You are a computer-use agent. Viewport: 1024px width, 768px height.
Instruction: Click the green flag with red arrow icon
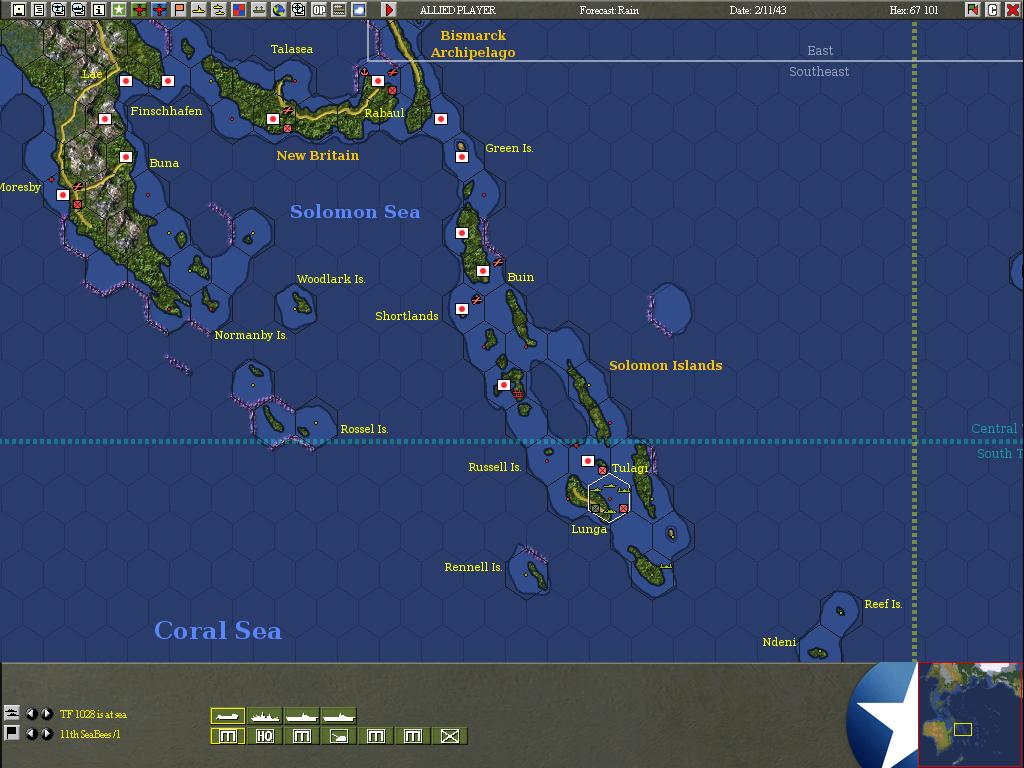972,10
